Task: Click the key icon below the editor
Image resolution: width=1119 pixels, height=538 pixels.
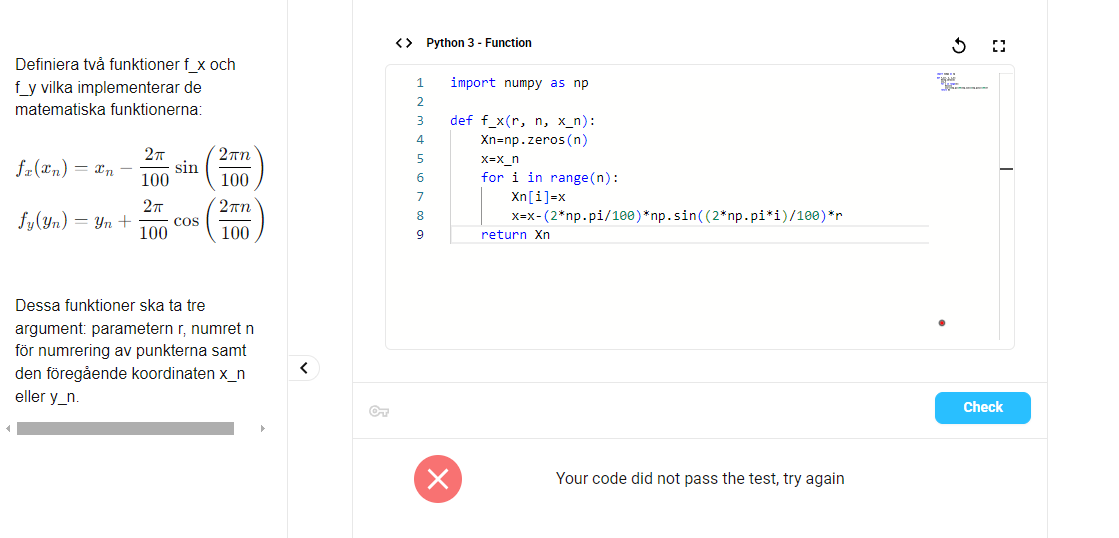Action: coord(378,410)
